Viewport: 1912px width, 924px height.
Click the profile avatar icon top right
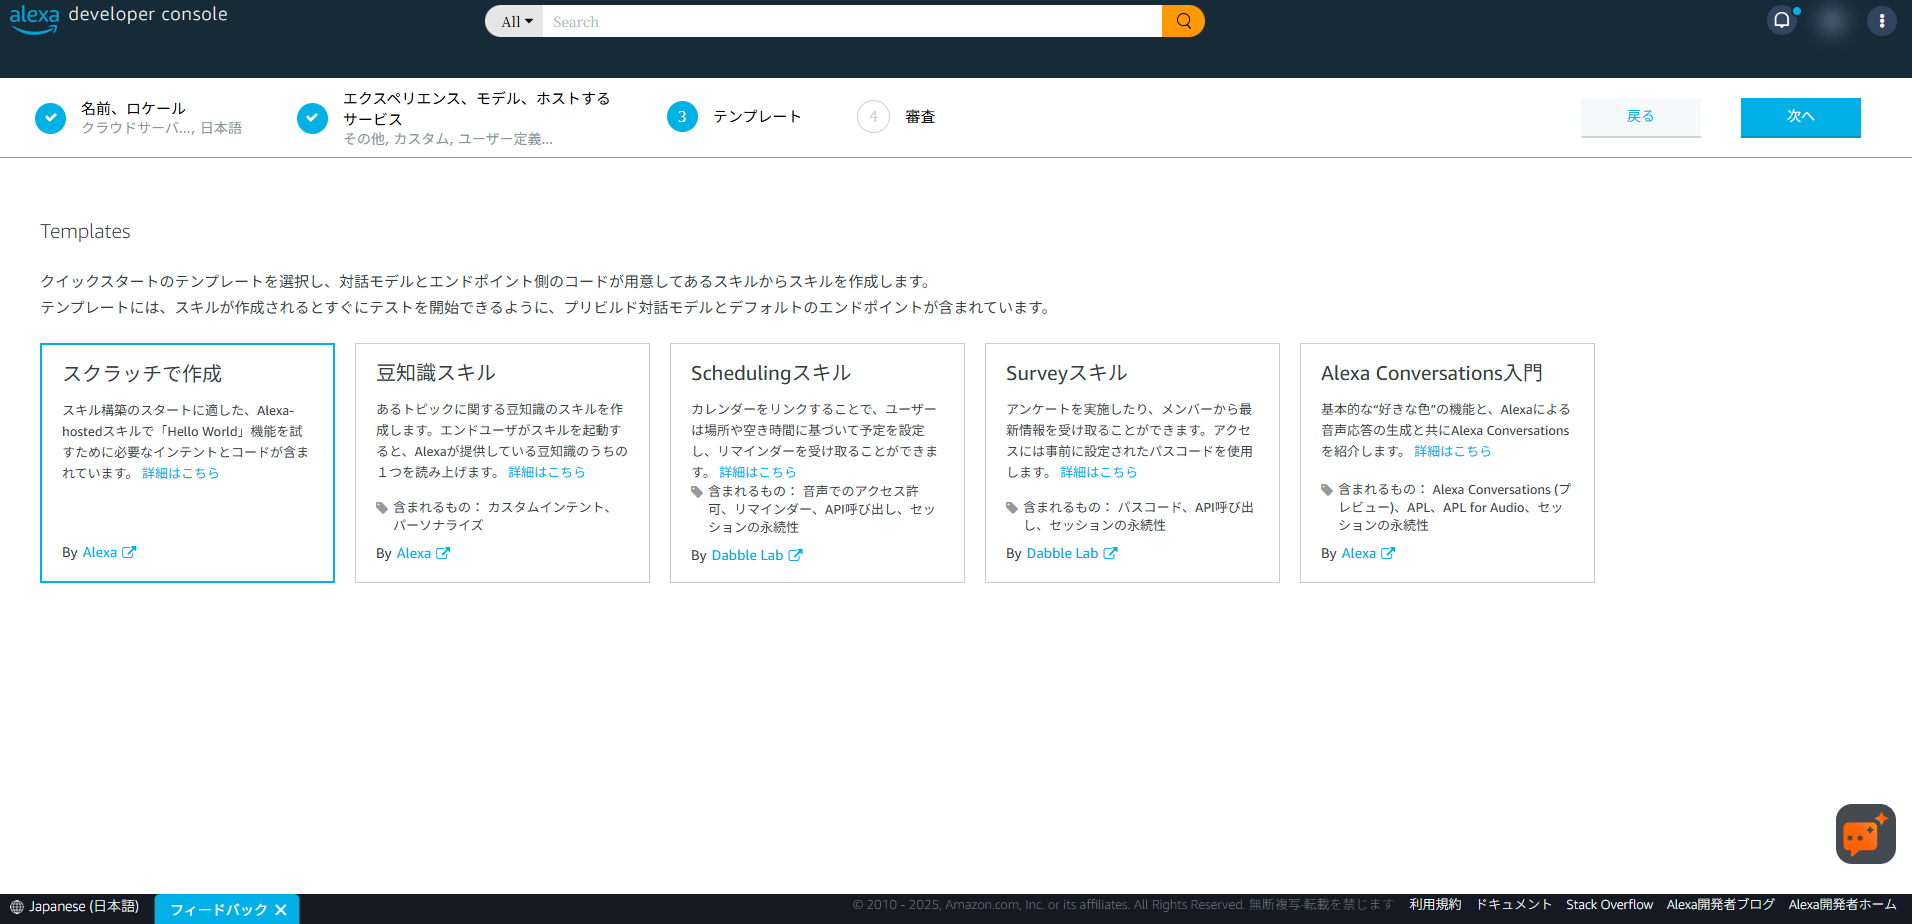[1832, 20]
